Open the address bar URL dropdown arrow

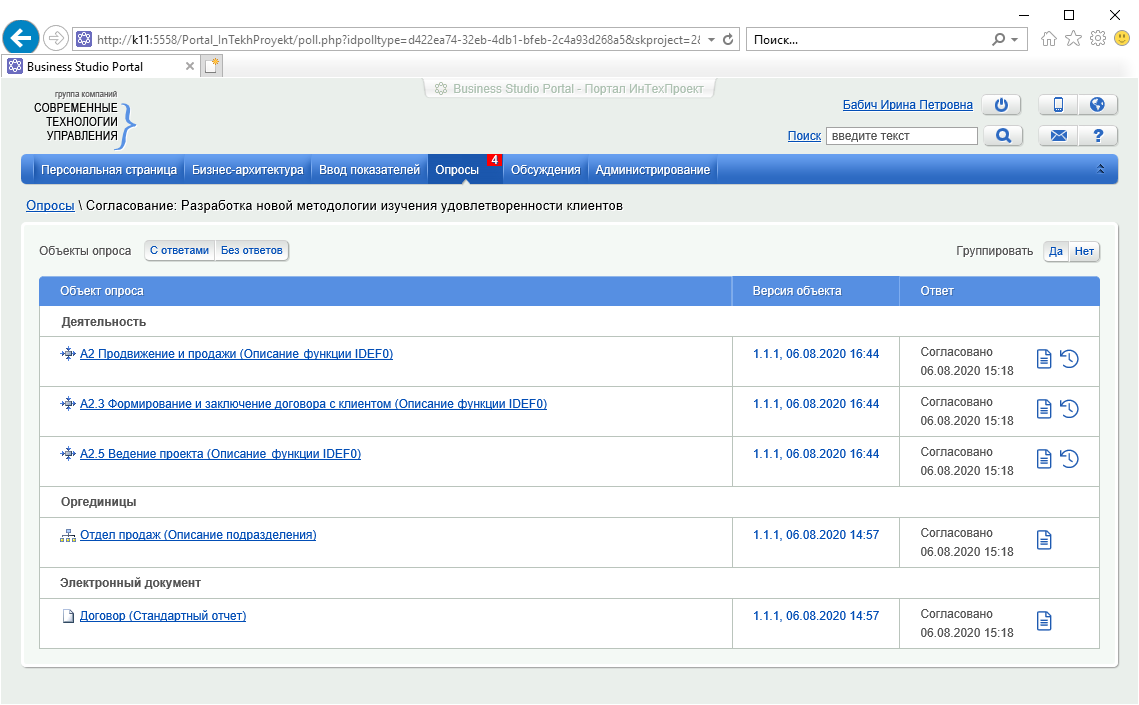click(711, 40)
